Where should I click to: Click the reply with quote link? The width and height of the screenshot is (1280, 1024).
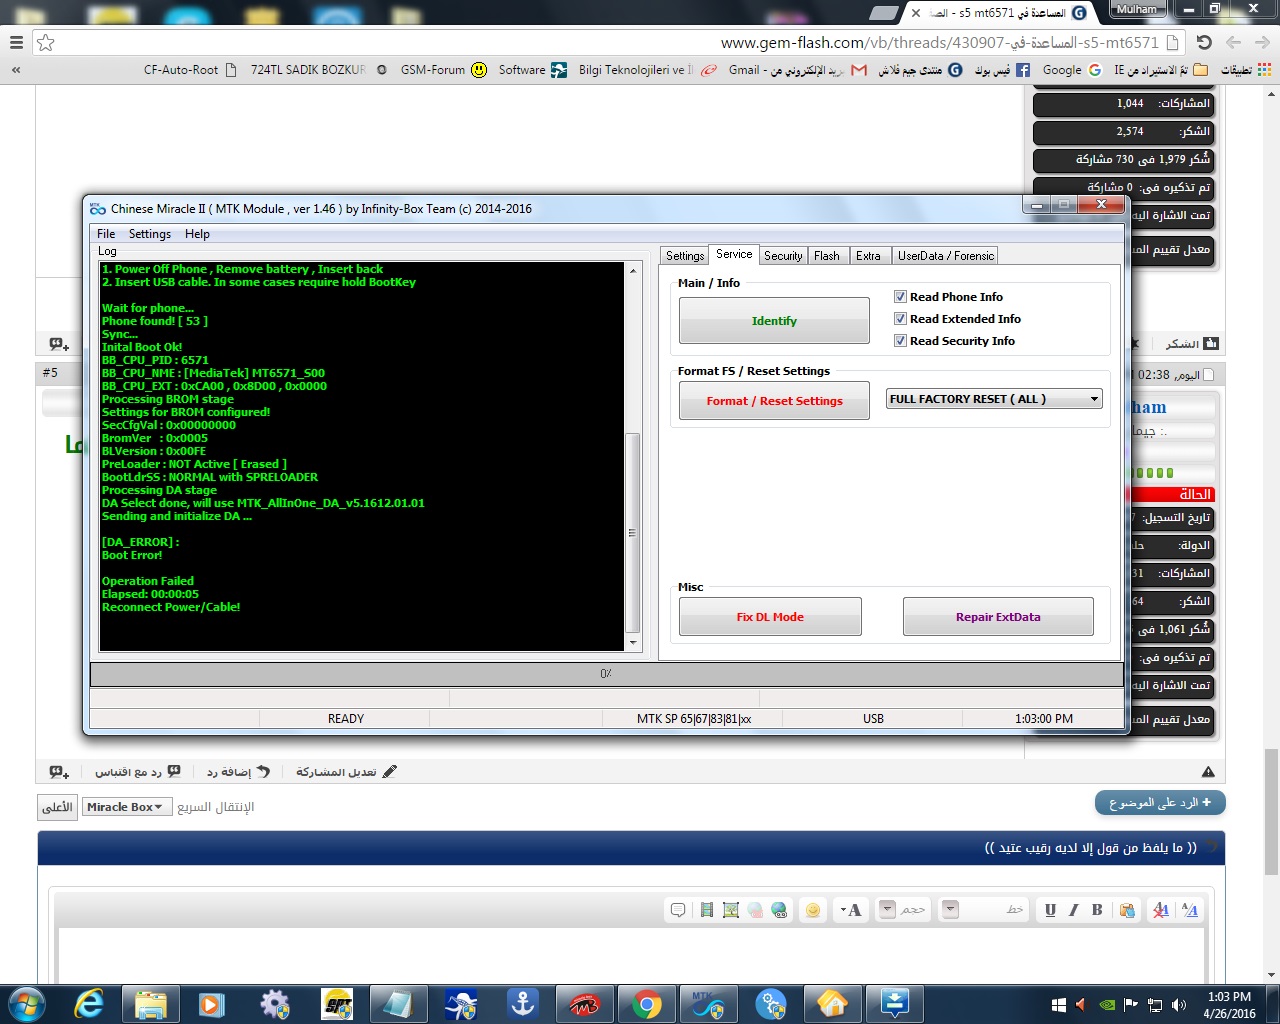click(138, 772)
